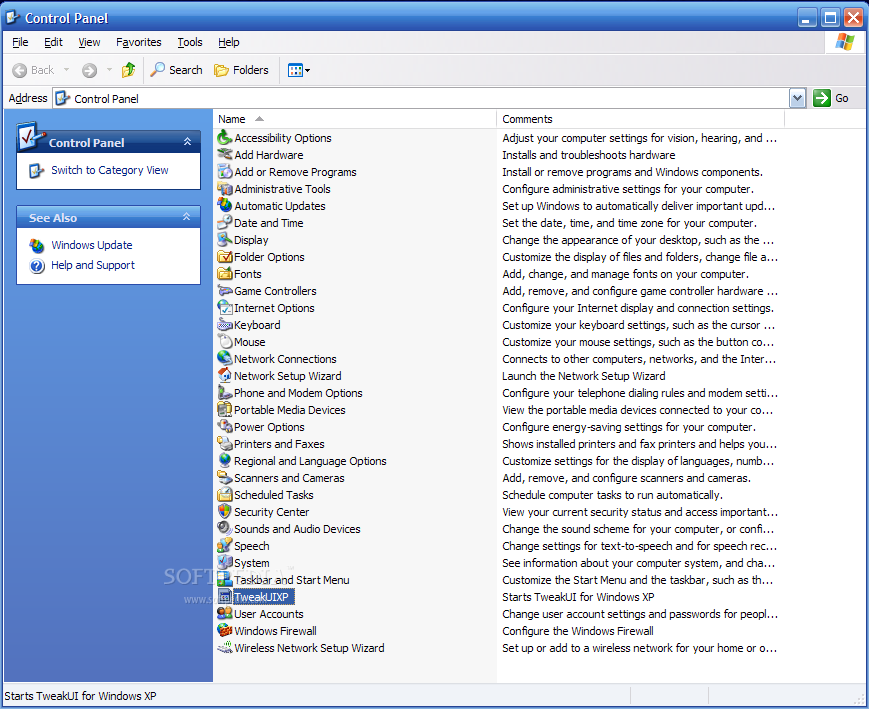Click the Network Connections icon

pos(224,359)
